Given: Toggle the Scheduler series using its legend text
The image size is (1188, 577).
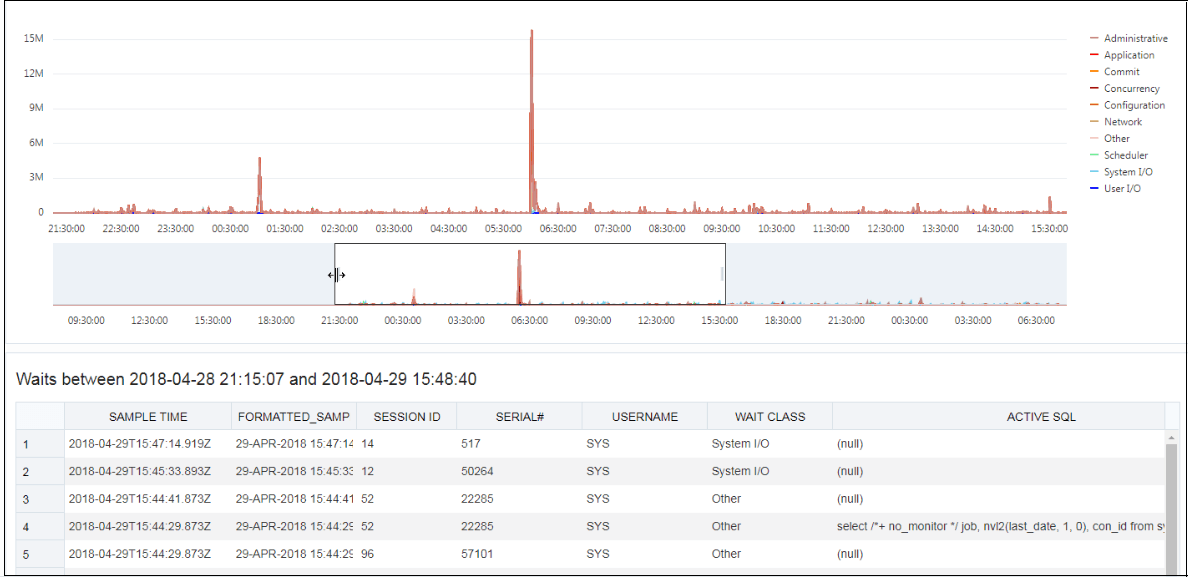Looking at the screenshot, I should point(1128,155).
